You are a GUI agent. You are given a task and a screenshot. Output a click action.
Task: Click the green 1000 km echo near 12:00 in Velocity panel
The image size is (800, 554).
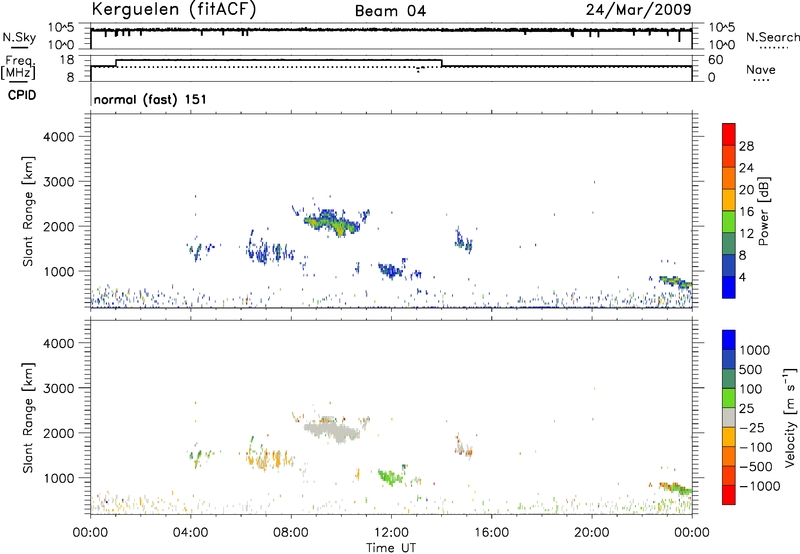click(391, 477)
